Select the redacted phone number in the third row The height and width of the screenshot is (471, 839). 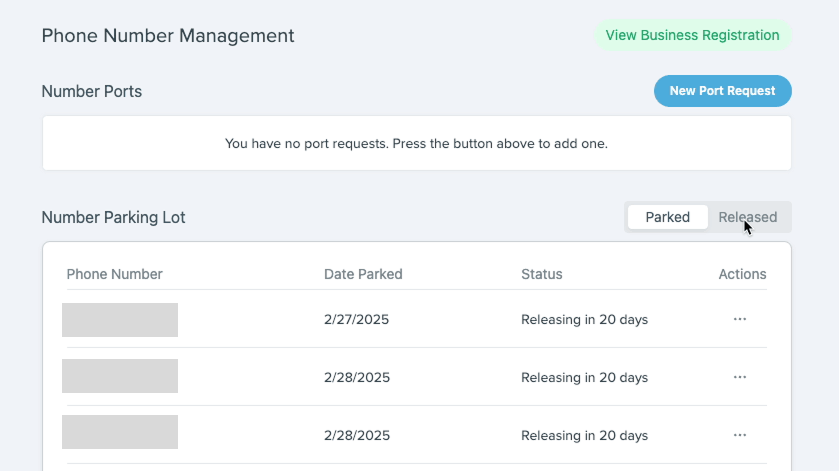(x=120, y=433)
